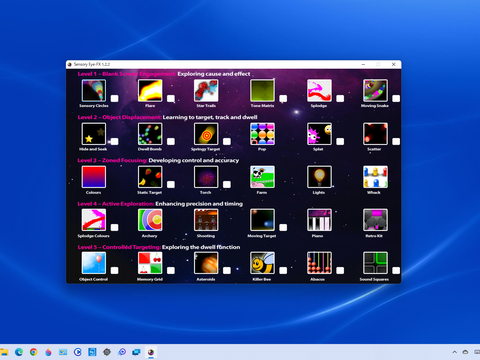Image resolution: width=480 pixels, height=360 pixels.
Task: Launch the Splodge painting activity
Action: (x=319, y=90)
